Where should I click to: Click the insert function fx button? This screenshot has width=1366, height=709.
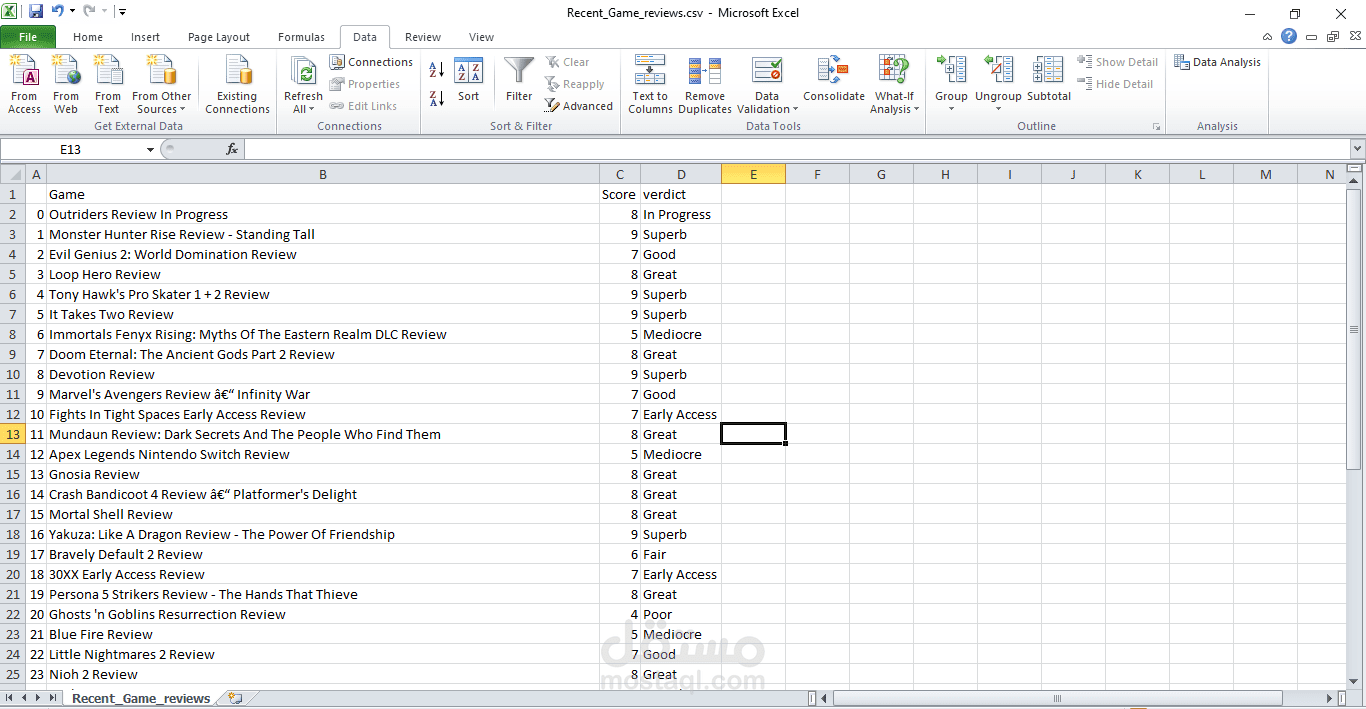(231, 149)
